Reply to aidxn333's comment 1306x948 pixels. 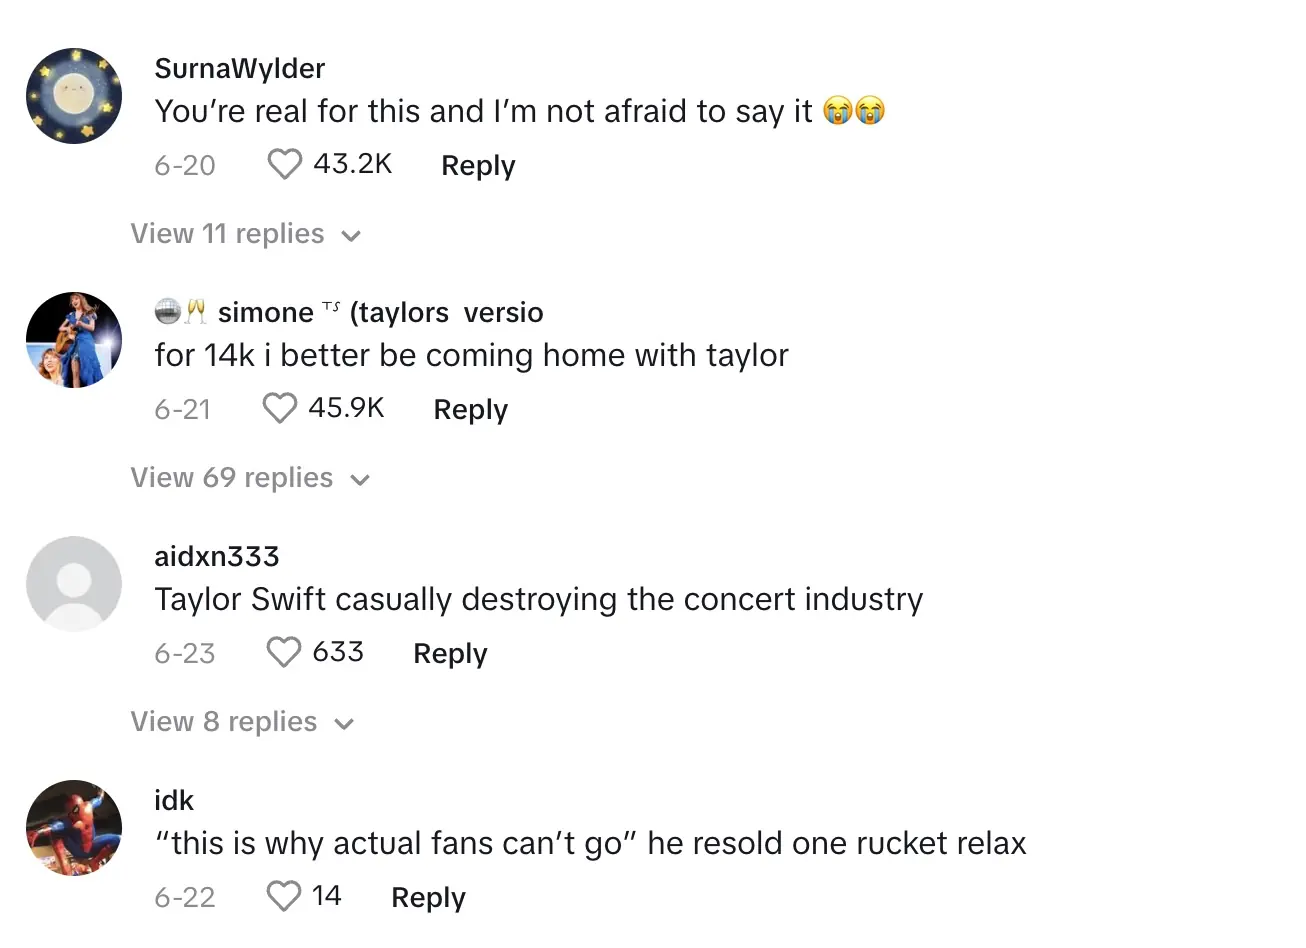click(450, 653)
